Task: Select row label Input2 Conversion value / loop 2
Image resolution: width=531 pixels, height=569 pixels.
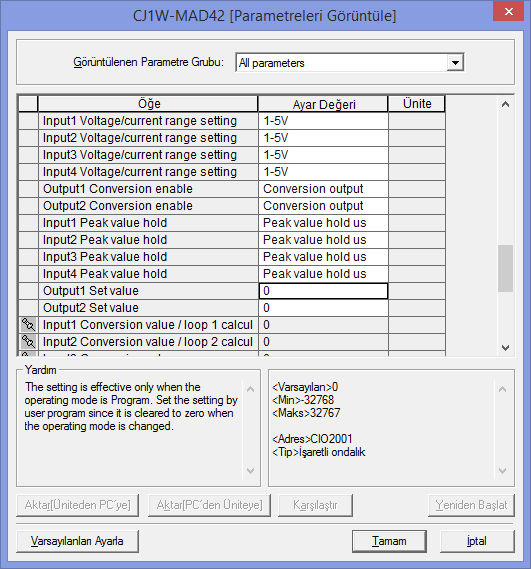Action: pos(148,342)
